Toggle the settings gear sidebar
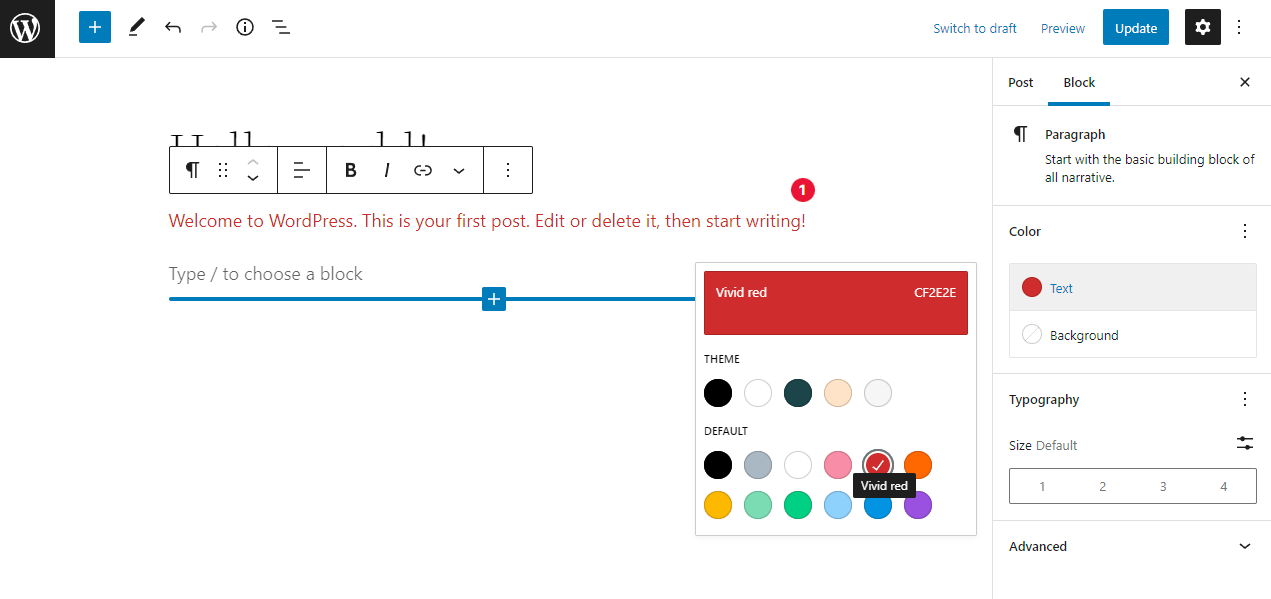1271x599 pixels. point(1203,28)
